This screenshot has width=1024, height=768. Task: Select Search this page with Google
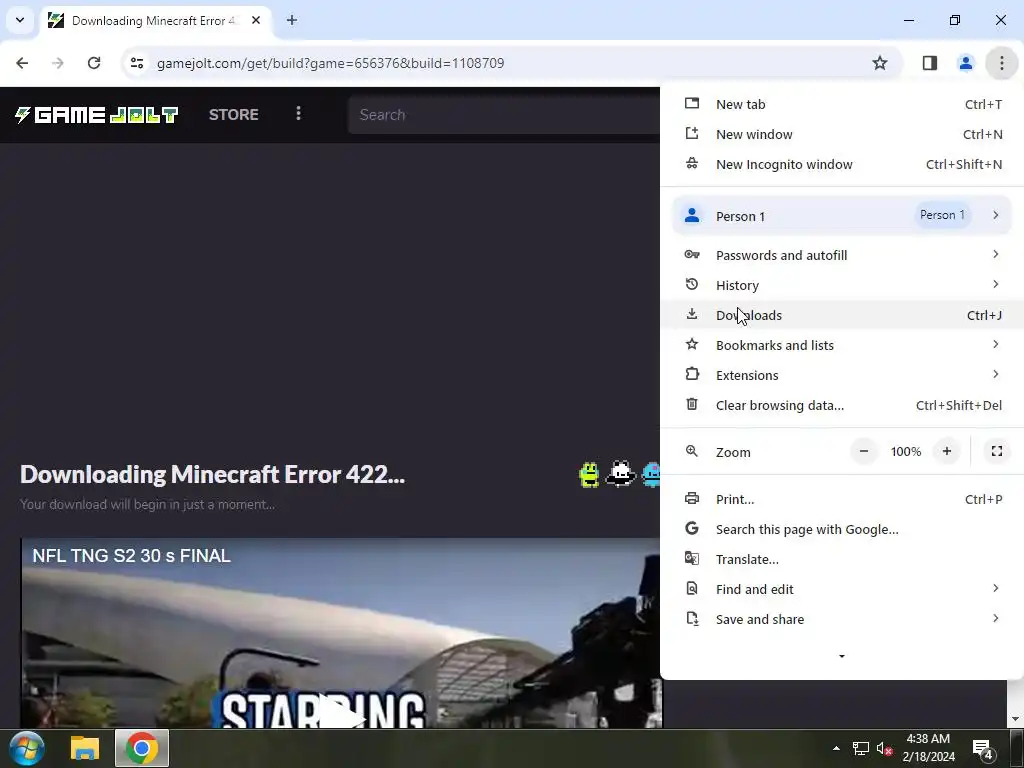click(x=842, y=530)
